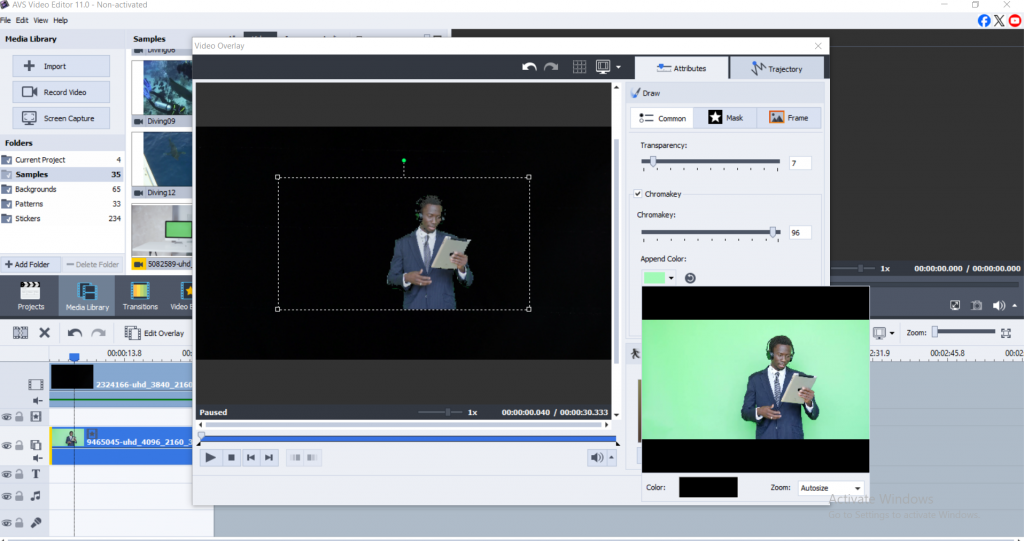Click the speaker volume icon in preview
The image size is (1024, 541).
tap(597, 457)
